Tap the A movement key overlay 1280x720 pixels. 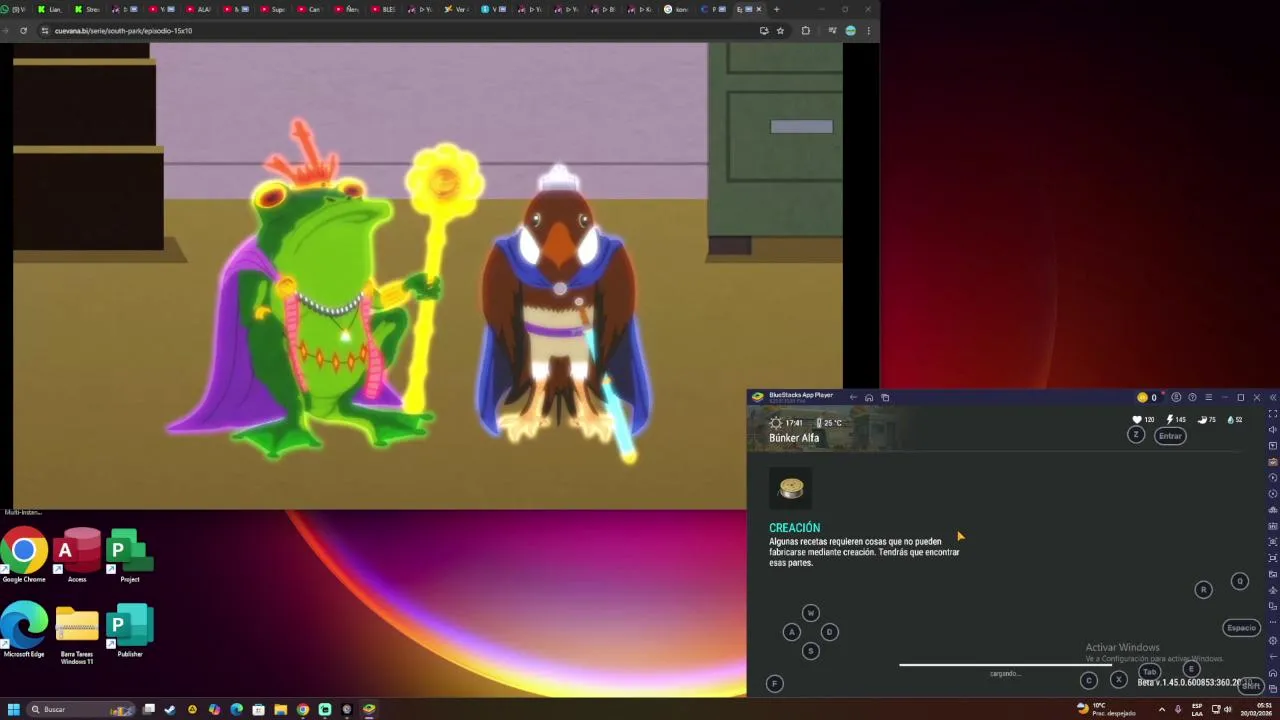pos(791,632)
